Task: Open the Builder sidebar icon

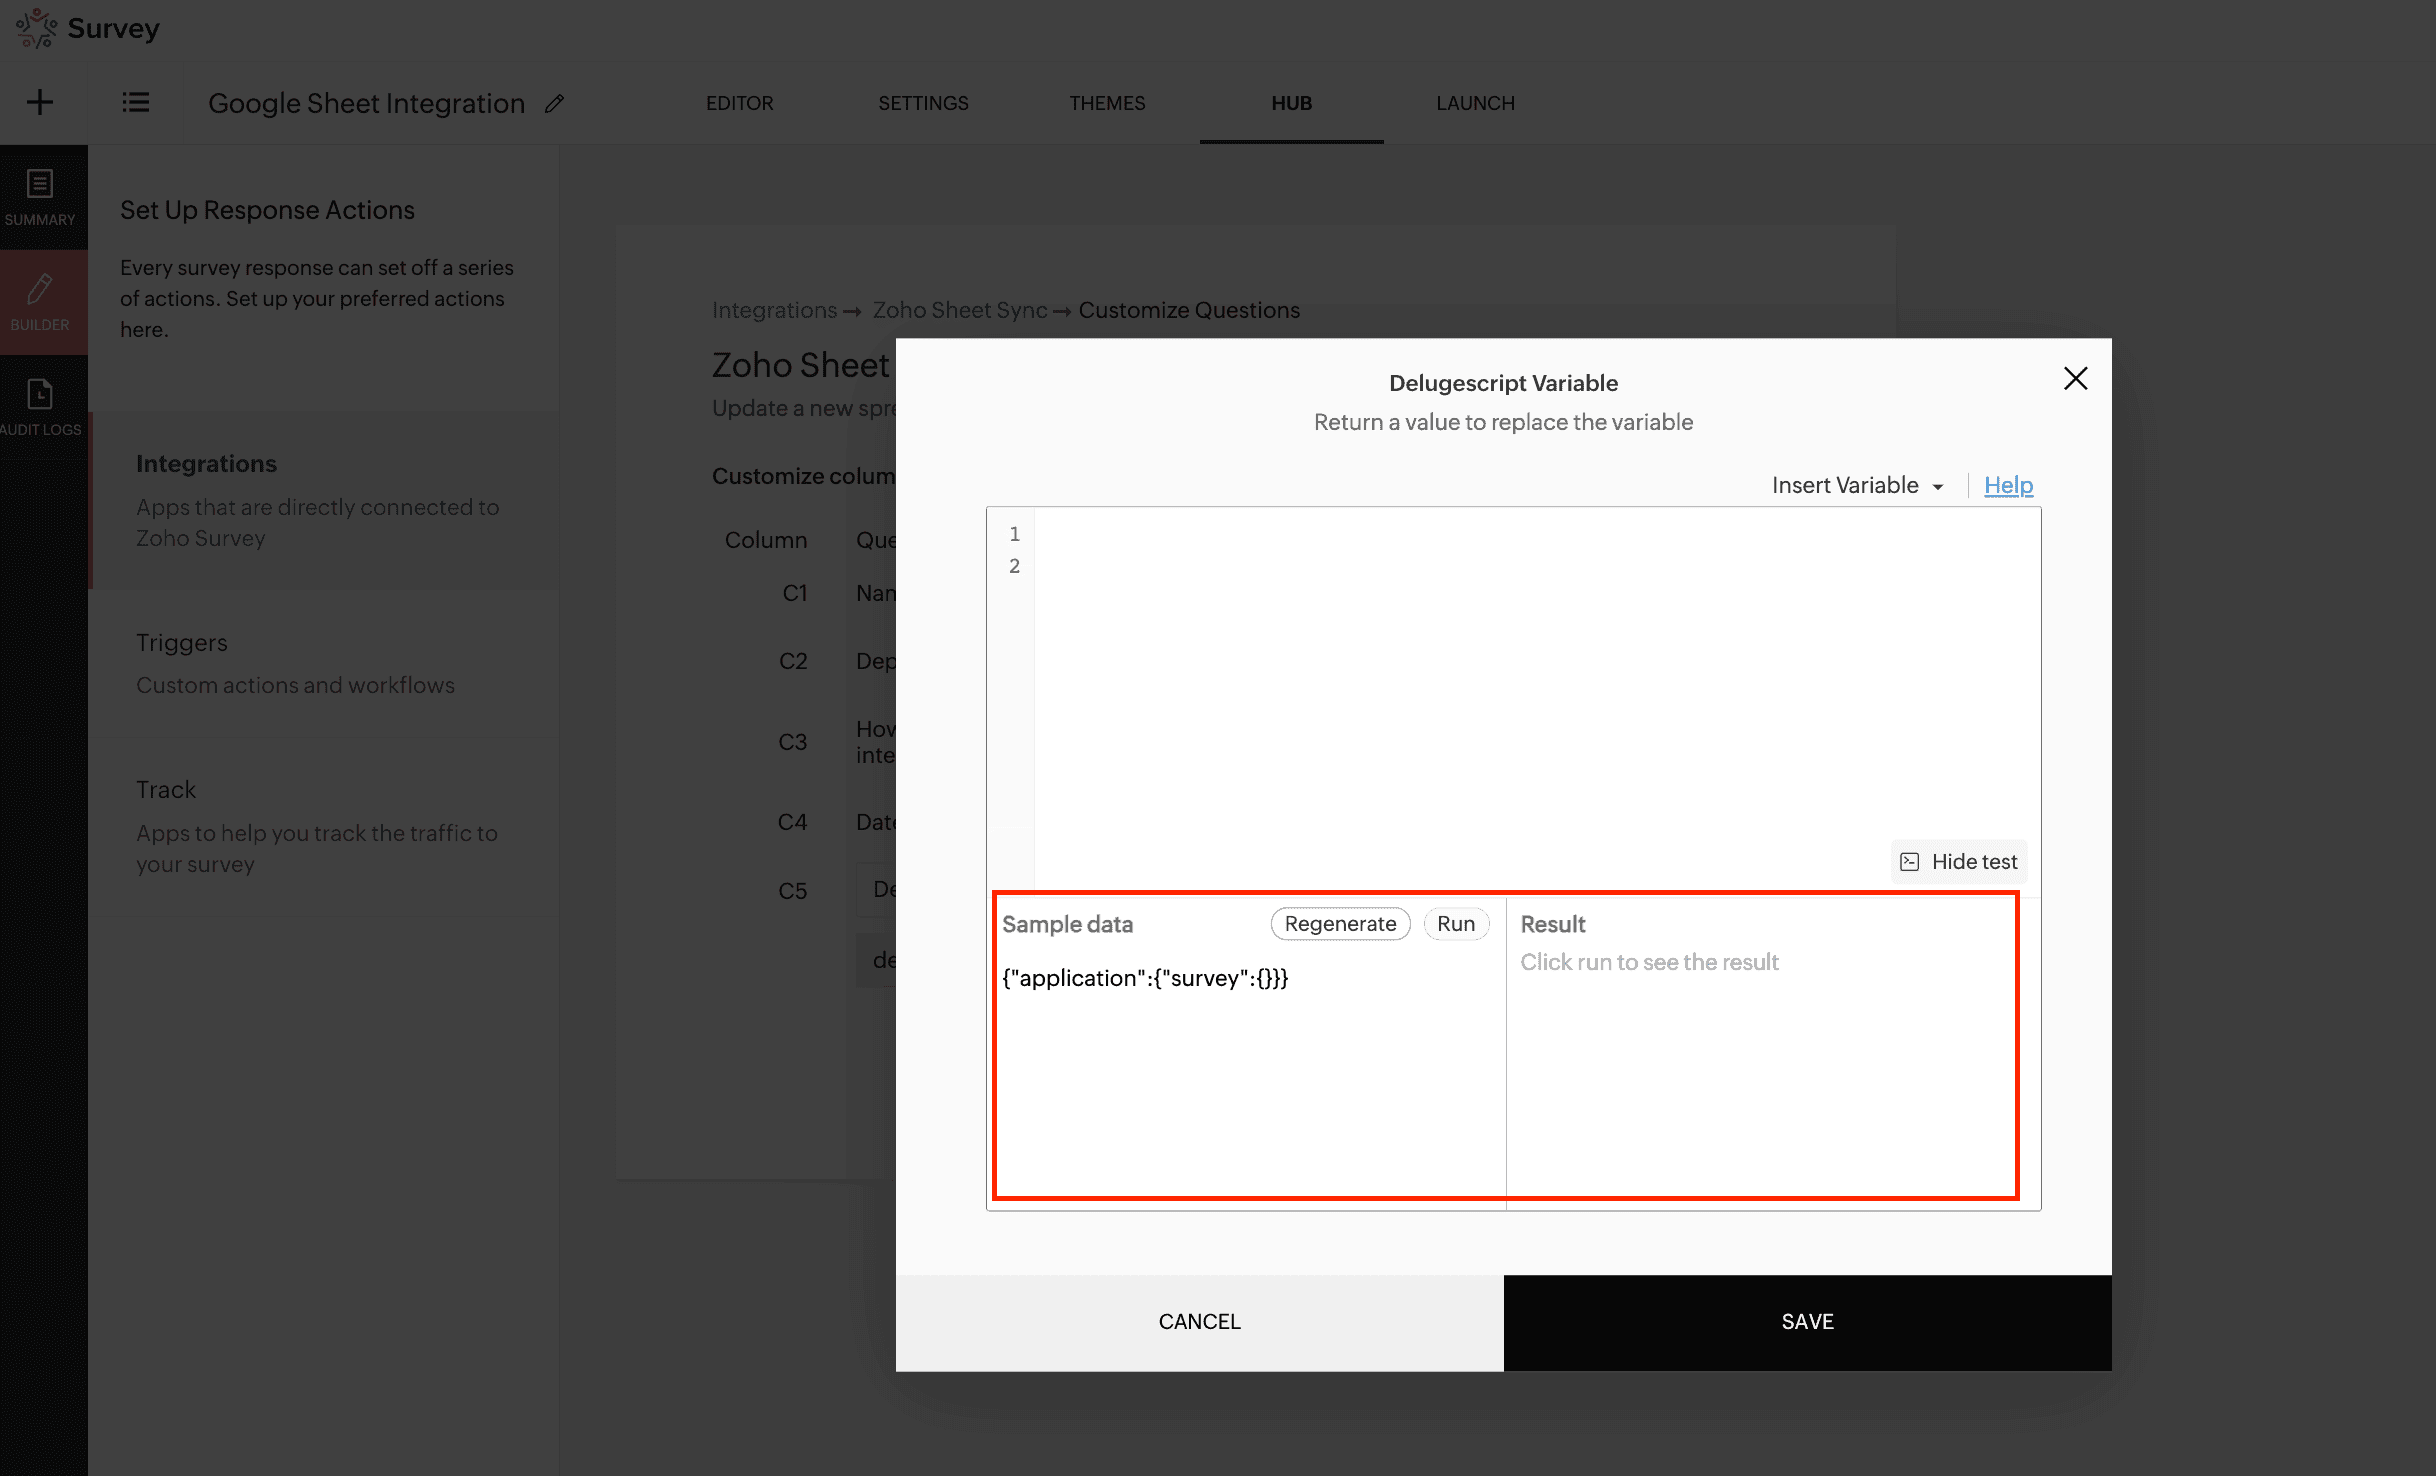Action: pos(40,301)
